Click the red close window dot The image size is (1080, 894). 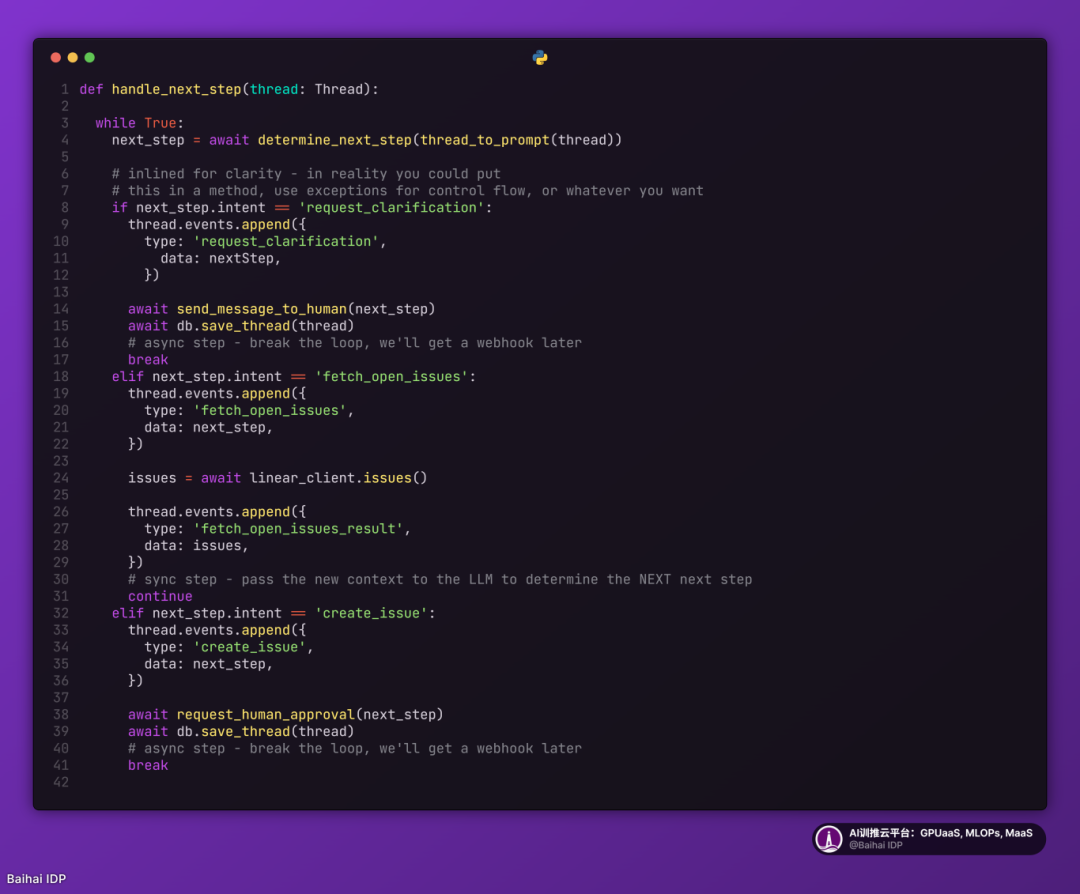point(56,58)
